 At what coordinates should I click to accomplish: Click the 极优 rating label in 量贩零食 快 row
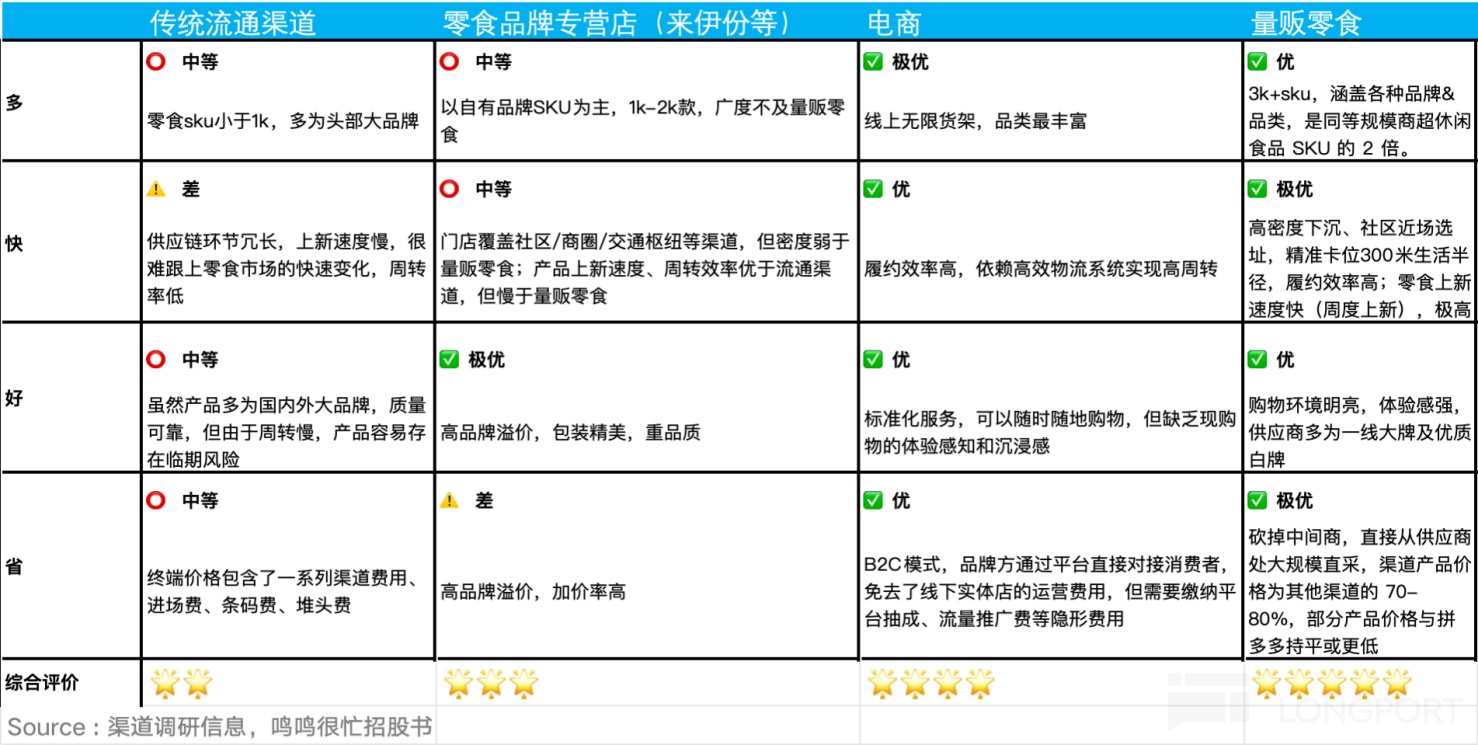point(1295,189)
